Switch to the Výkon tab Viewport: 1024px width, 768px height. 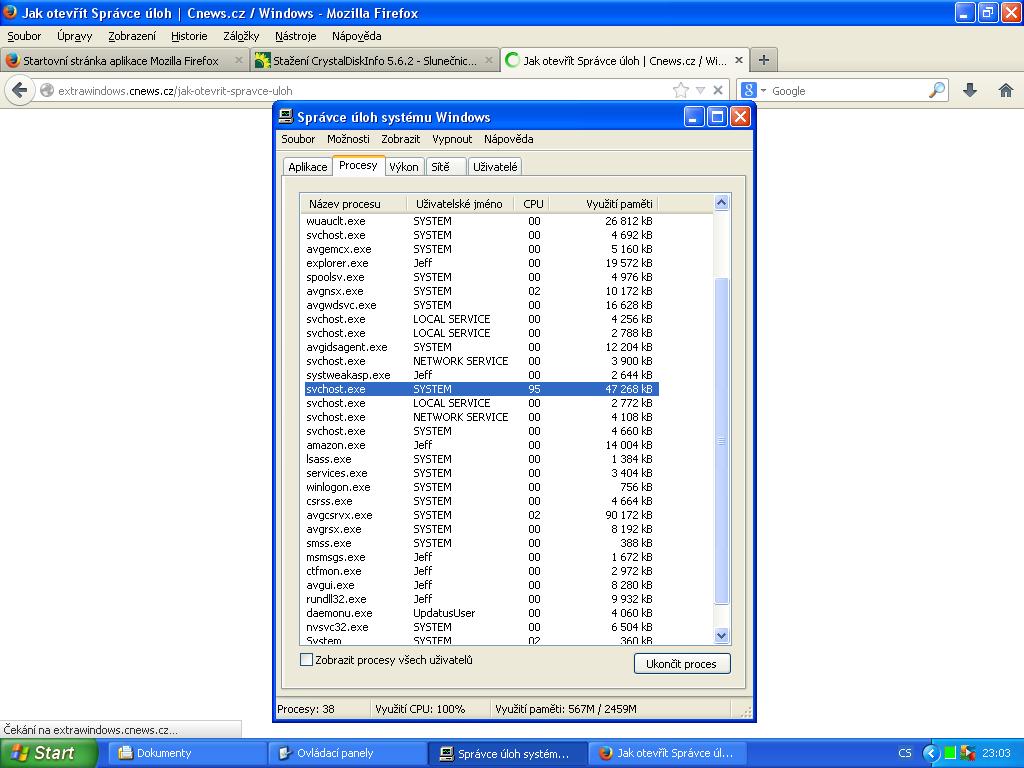404,167
